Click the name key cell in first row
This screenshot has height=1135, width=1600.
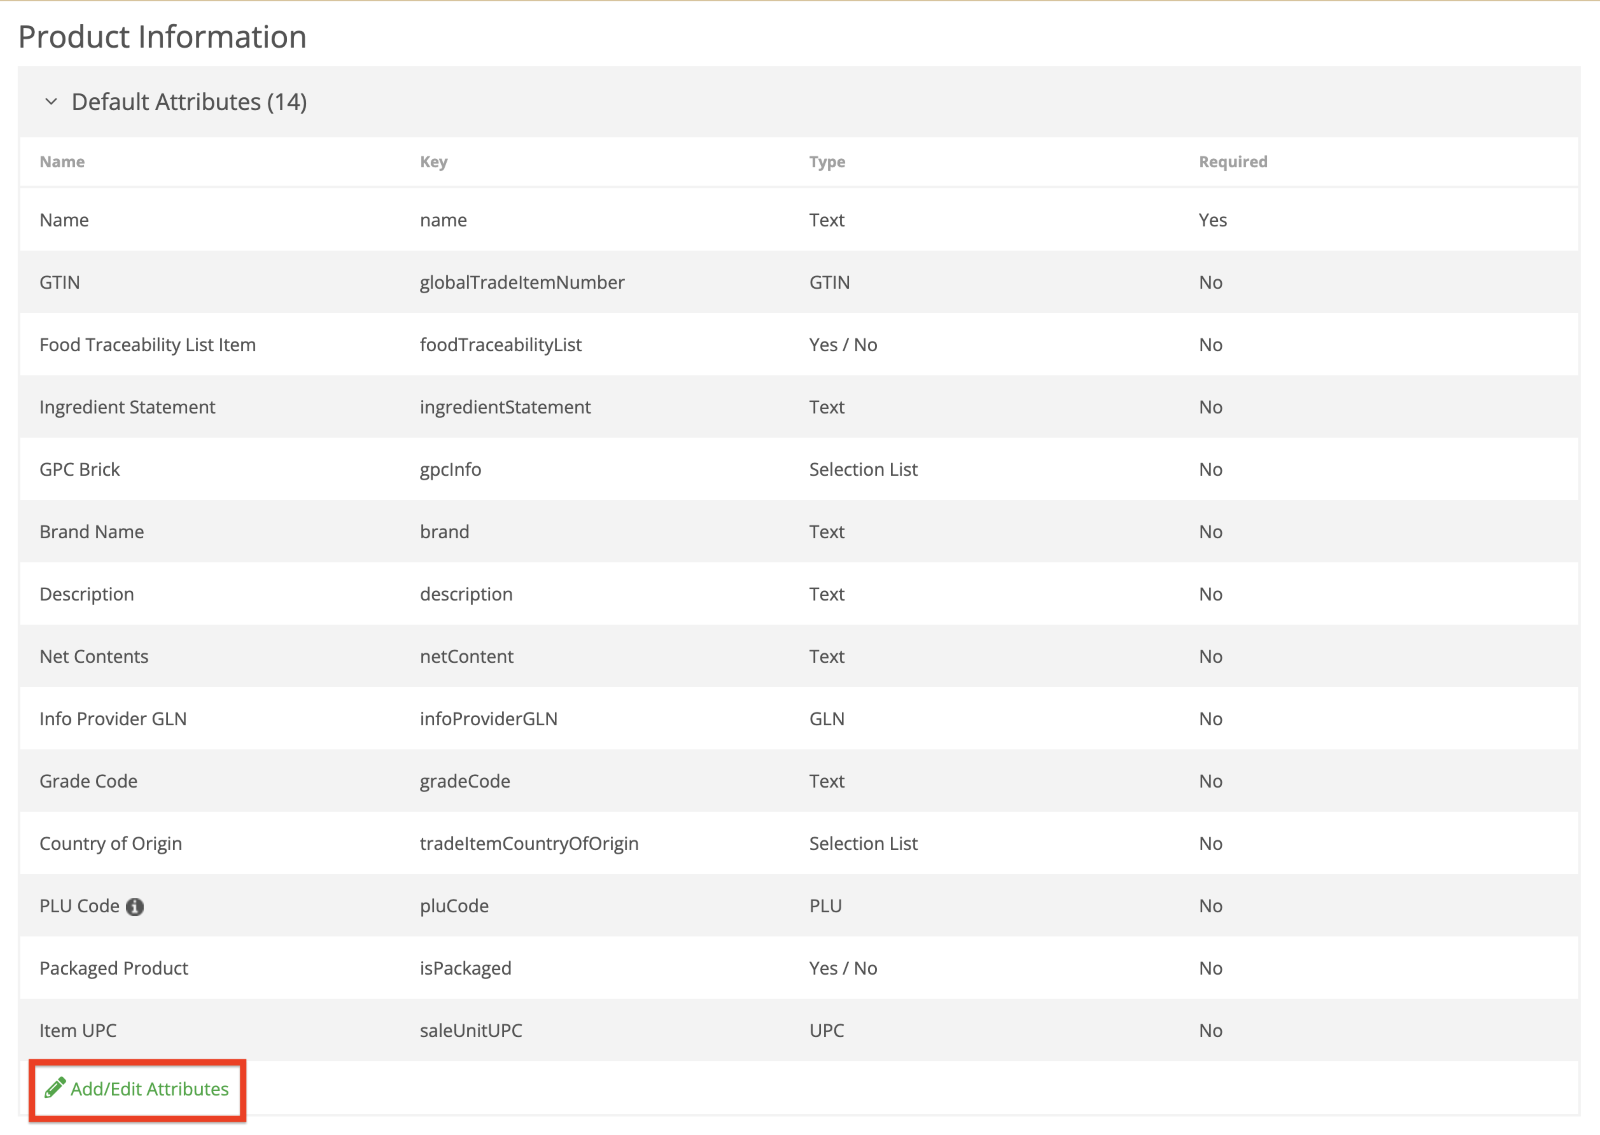click(x=443, y=220)
